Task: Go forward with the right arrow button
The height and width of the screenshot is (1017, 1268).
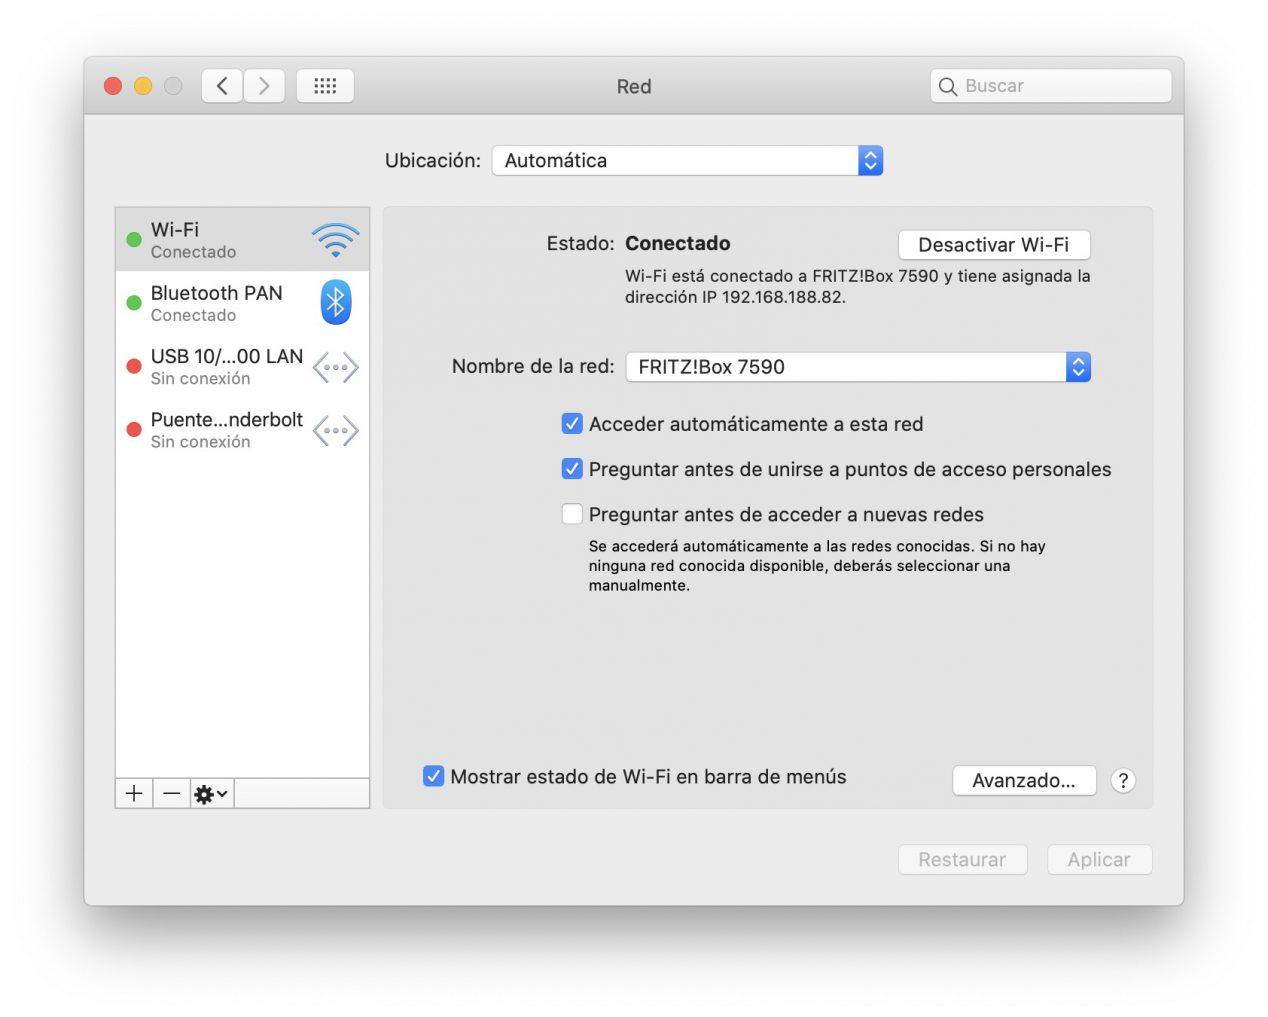Action: coord(264,86)
